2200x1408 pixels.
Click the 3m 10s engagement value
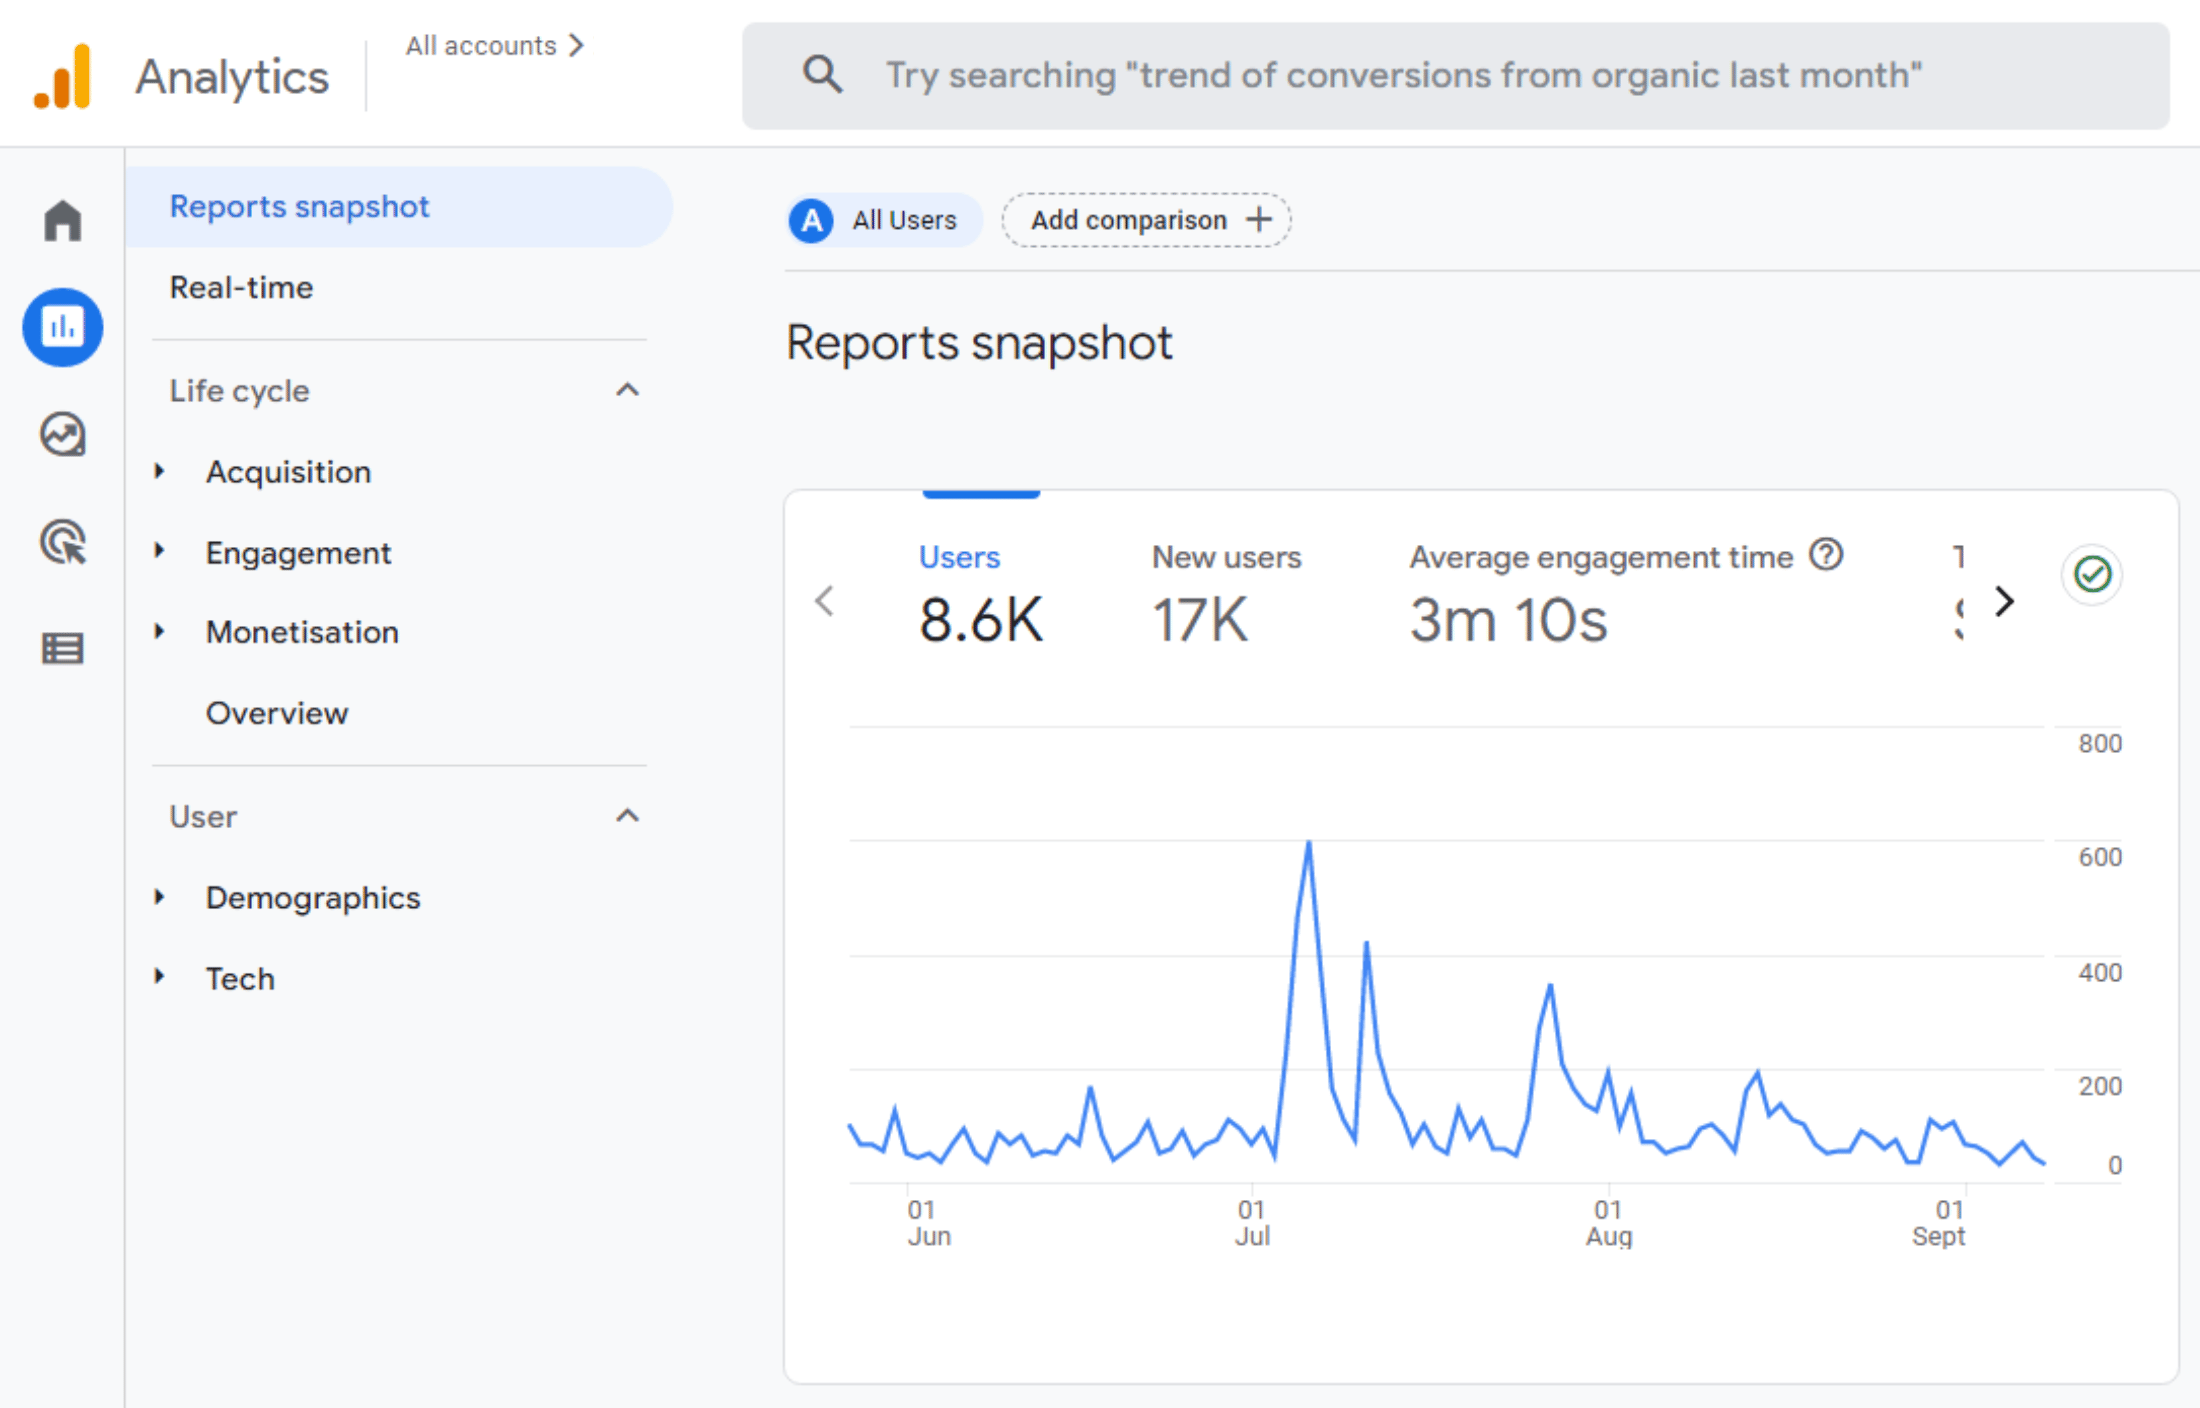1508,620
